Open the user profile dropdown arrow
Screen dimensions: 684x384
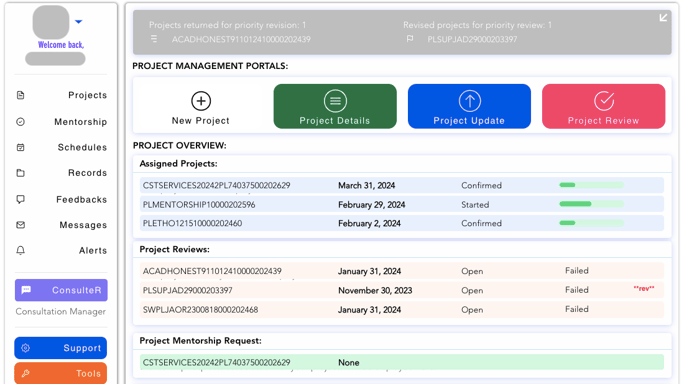(x=79, y=21)
